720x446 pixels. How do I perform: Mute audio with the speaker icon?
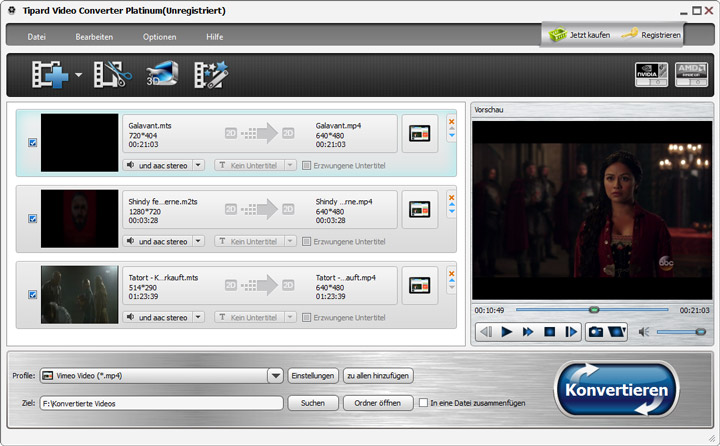[x=644, y=332]
